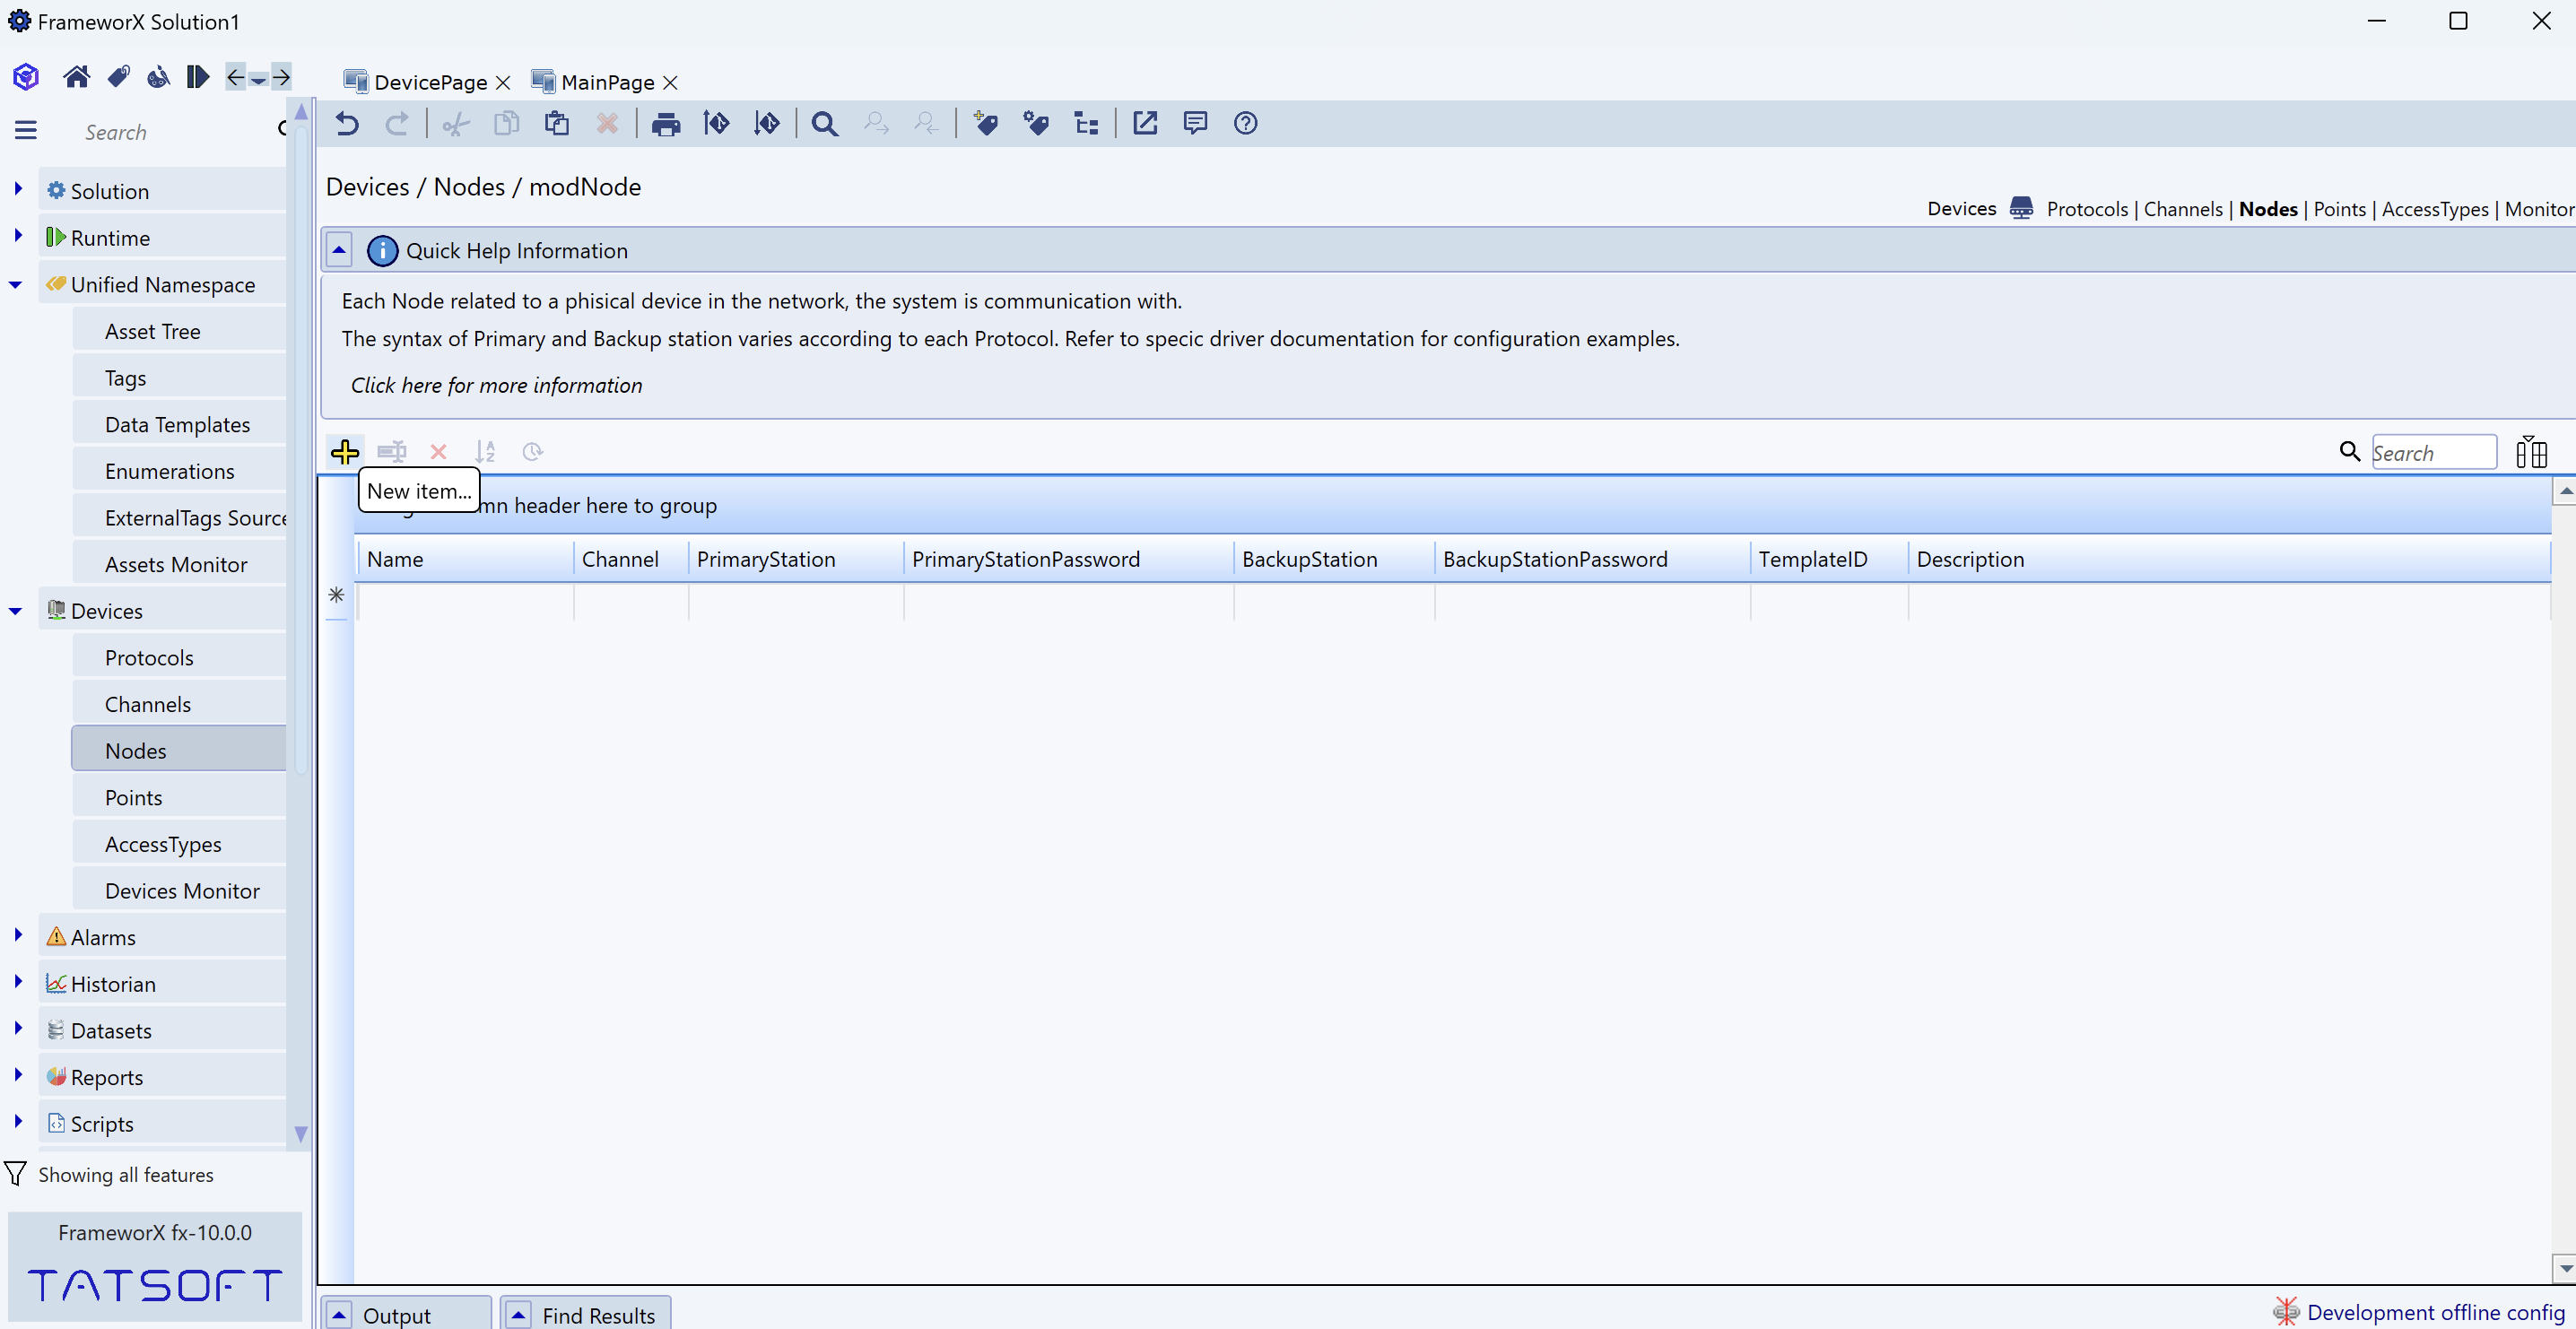Click the TemplateID column header
This screenshot has width=2576, height=1329.
pyautogui.click(x=1829, y=559)
